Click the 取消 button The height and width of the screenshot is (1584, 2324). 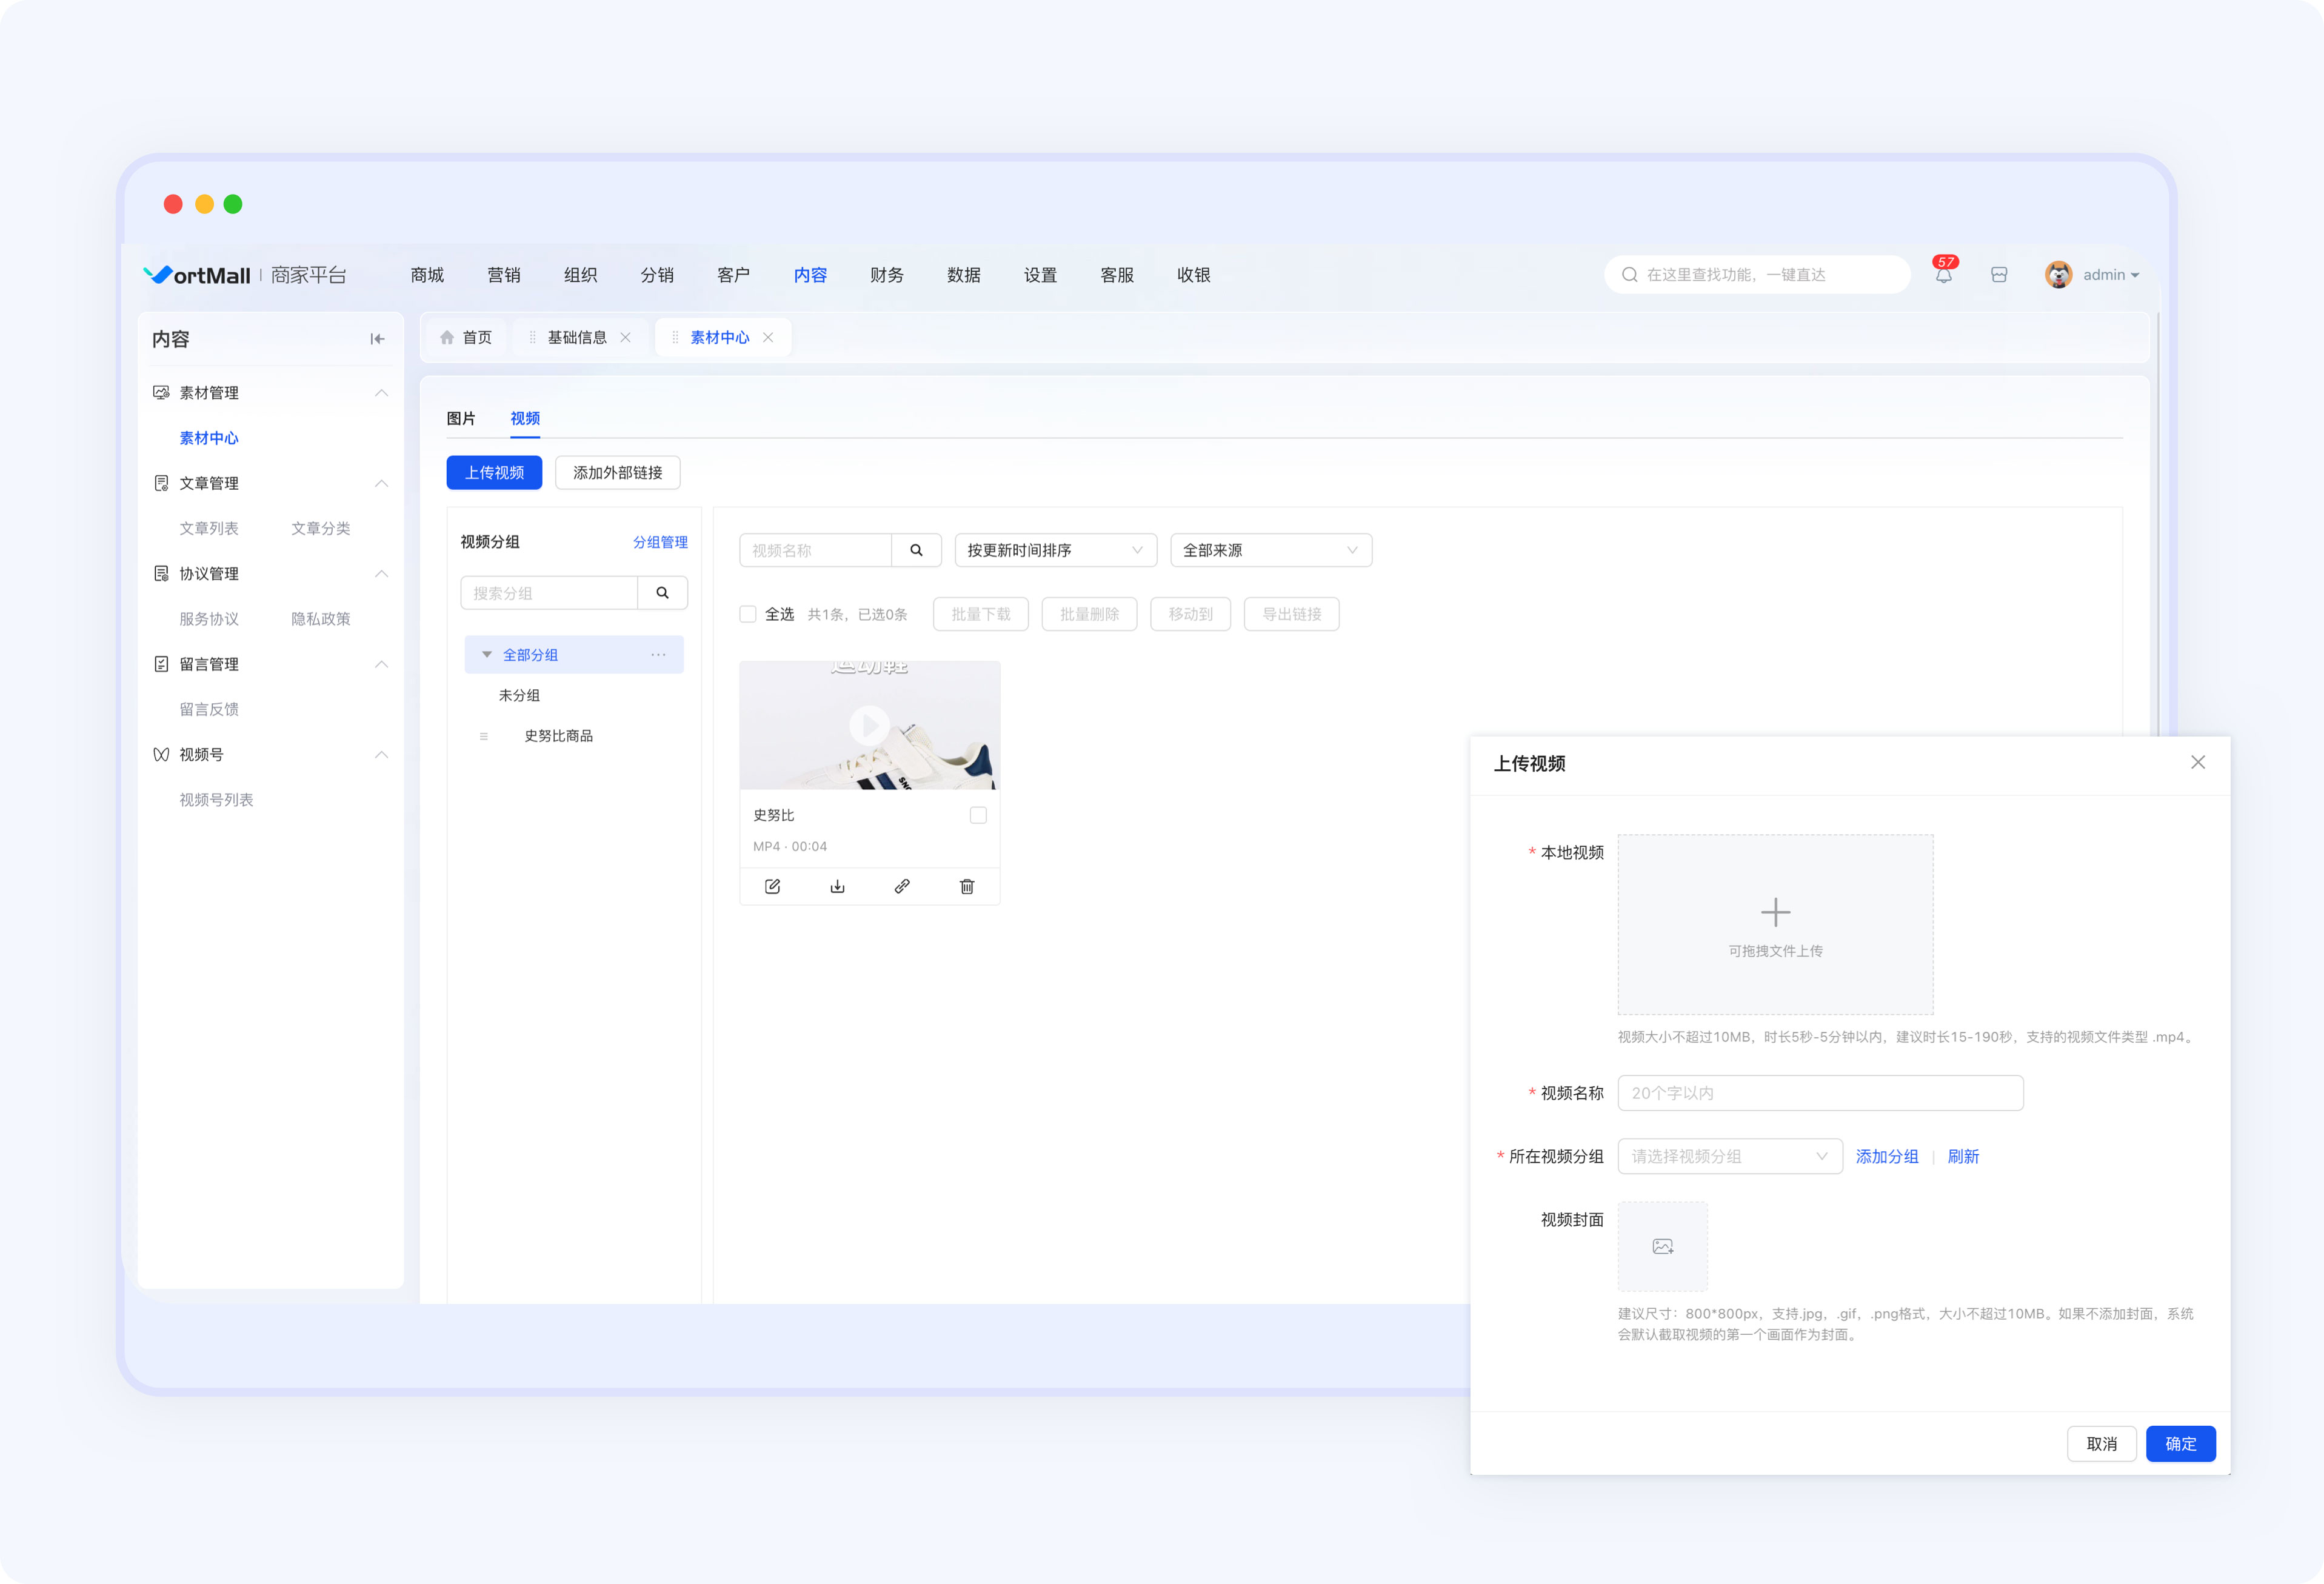[2101, 1443]
